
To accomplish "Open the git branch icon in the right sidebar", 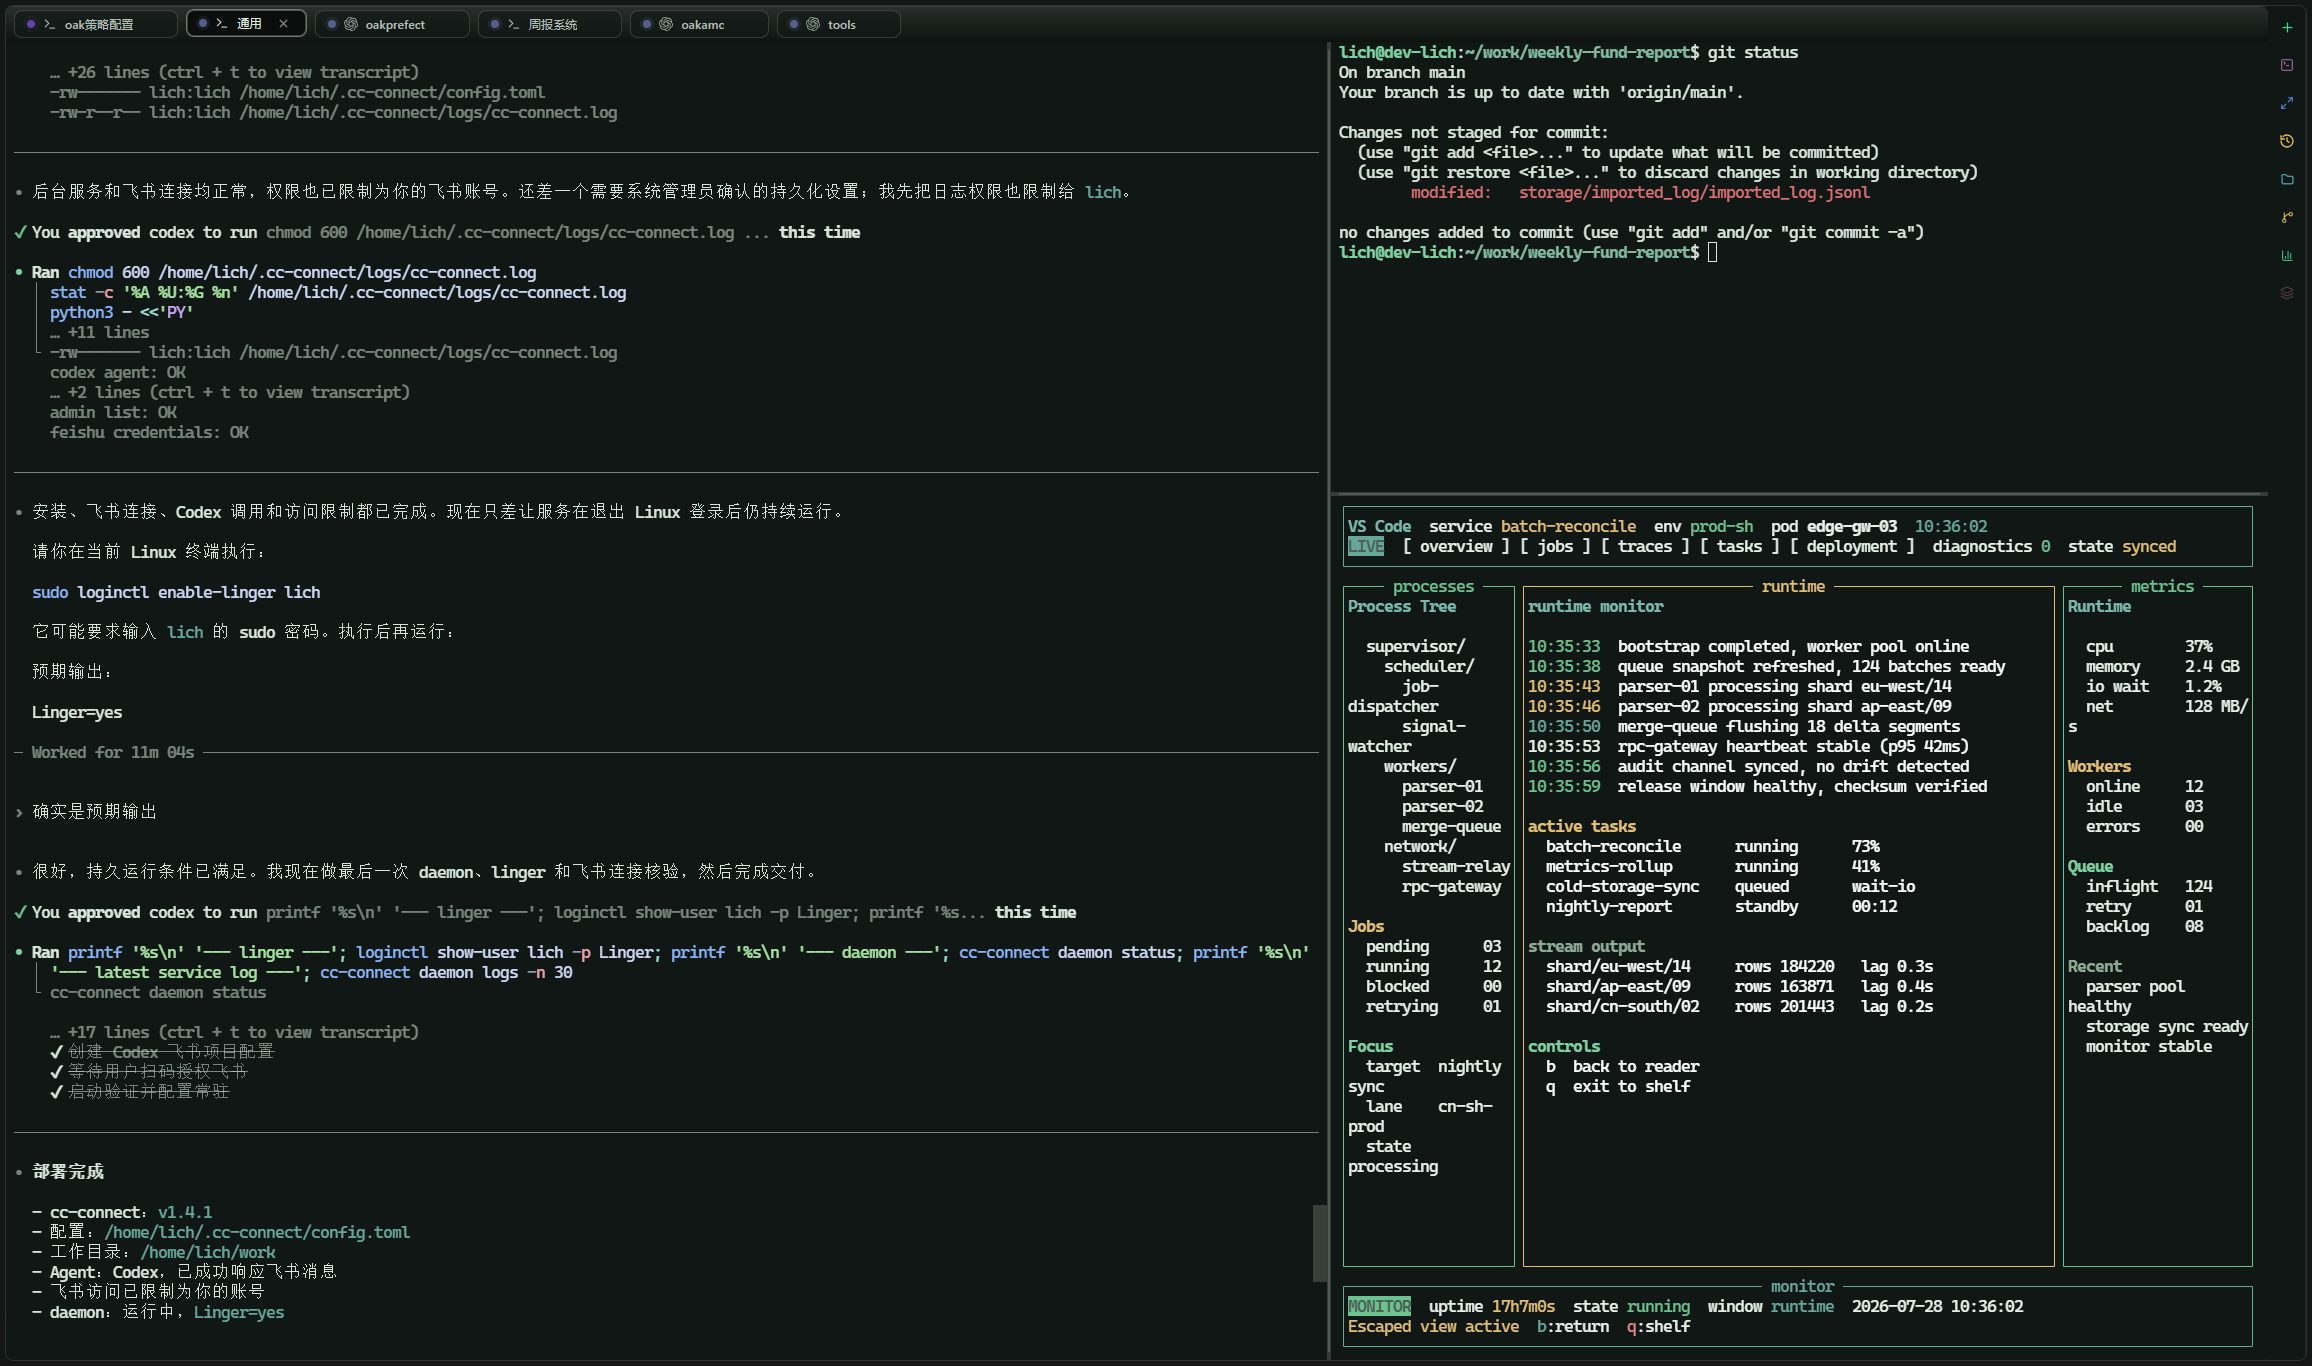I will (x=2287, y=217).
